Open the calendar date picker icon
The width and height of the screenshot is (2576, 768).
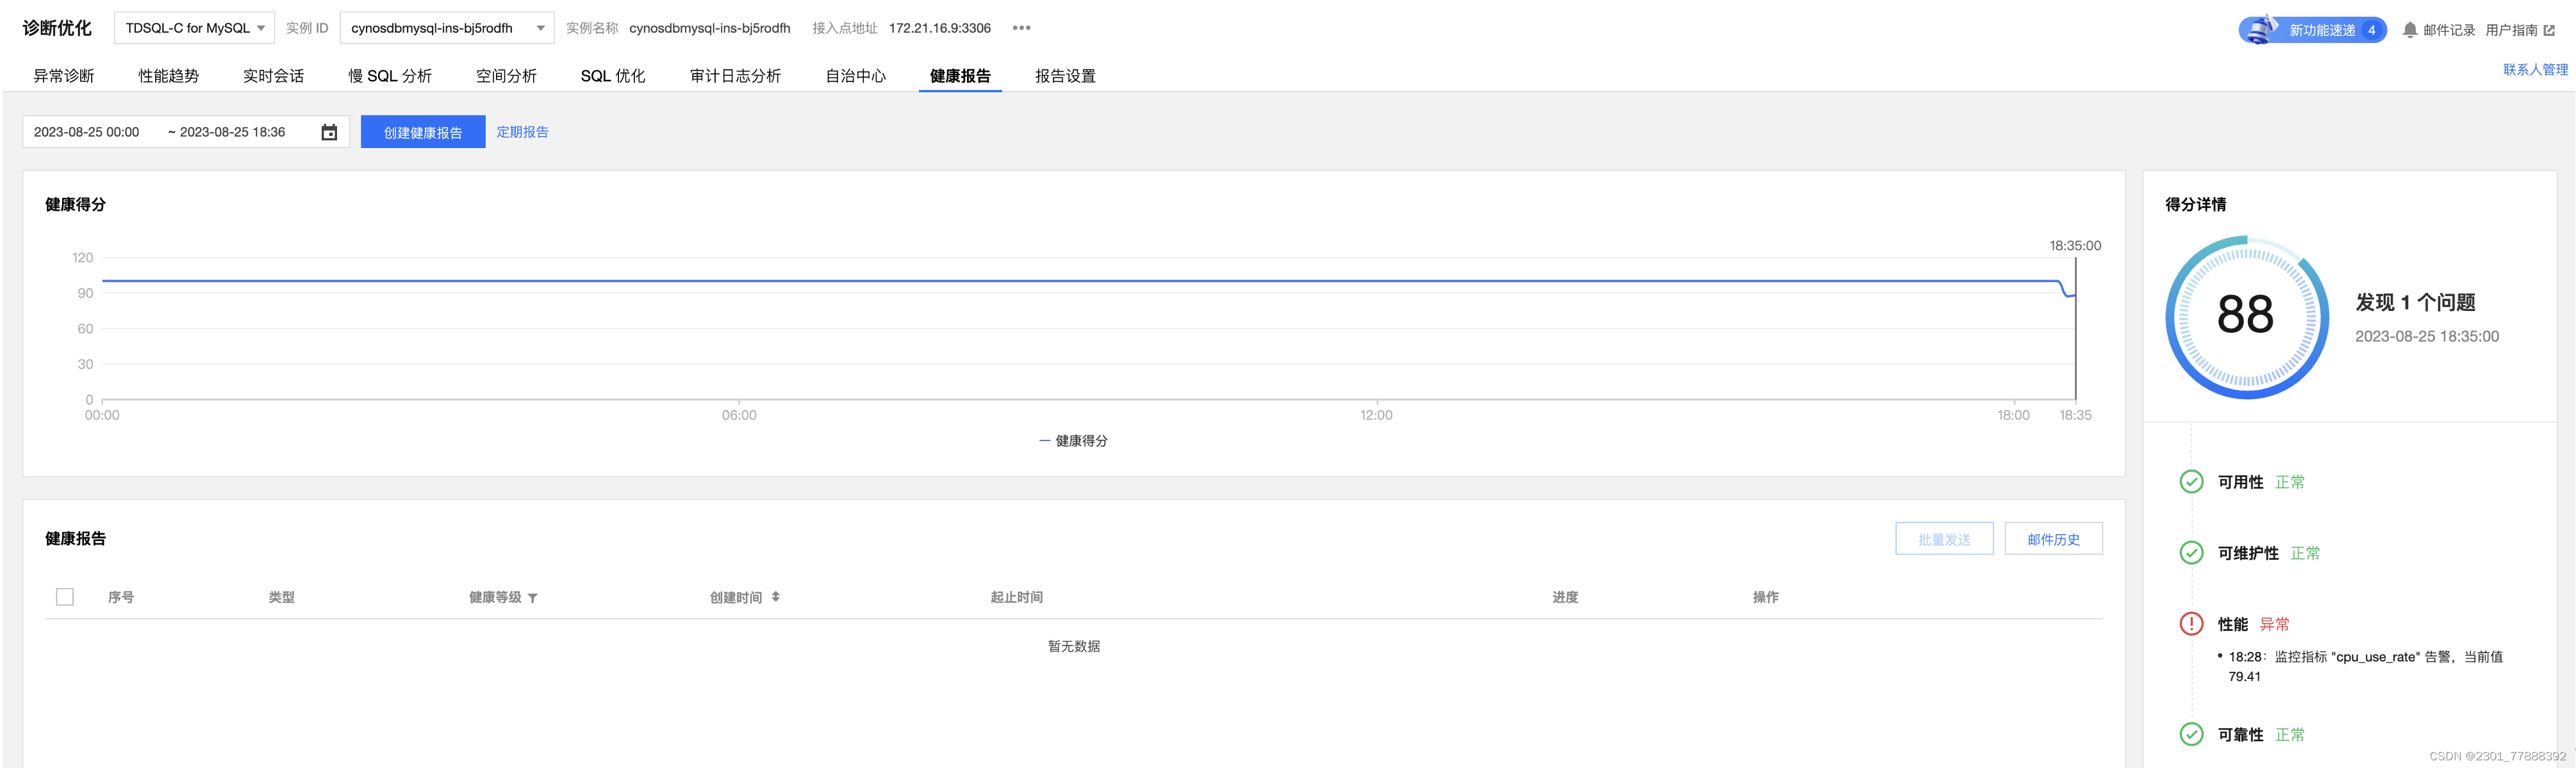coord(329,132)
